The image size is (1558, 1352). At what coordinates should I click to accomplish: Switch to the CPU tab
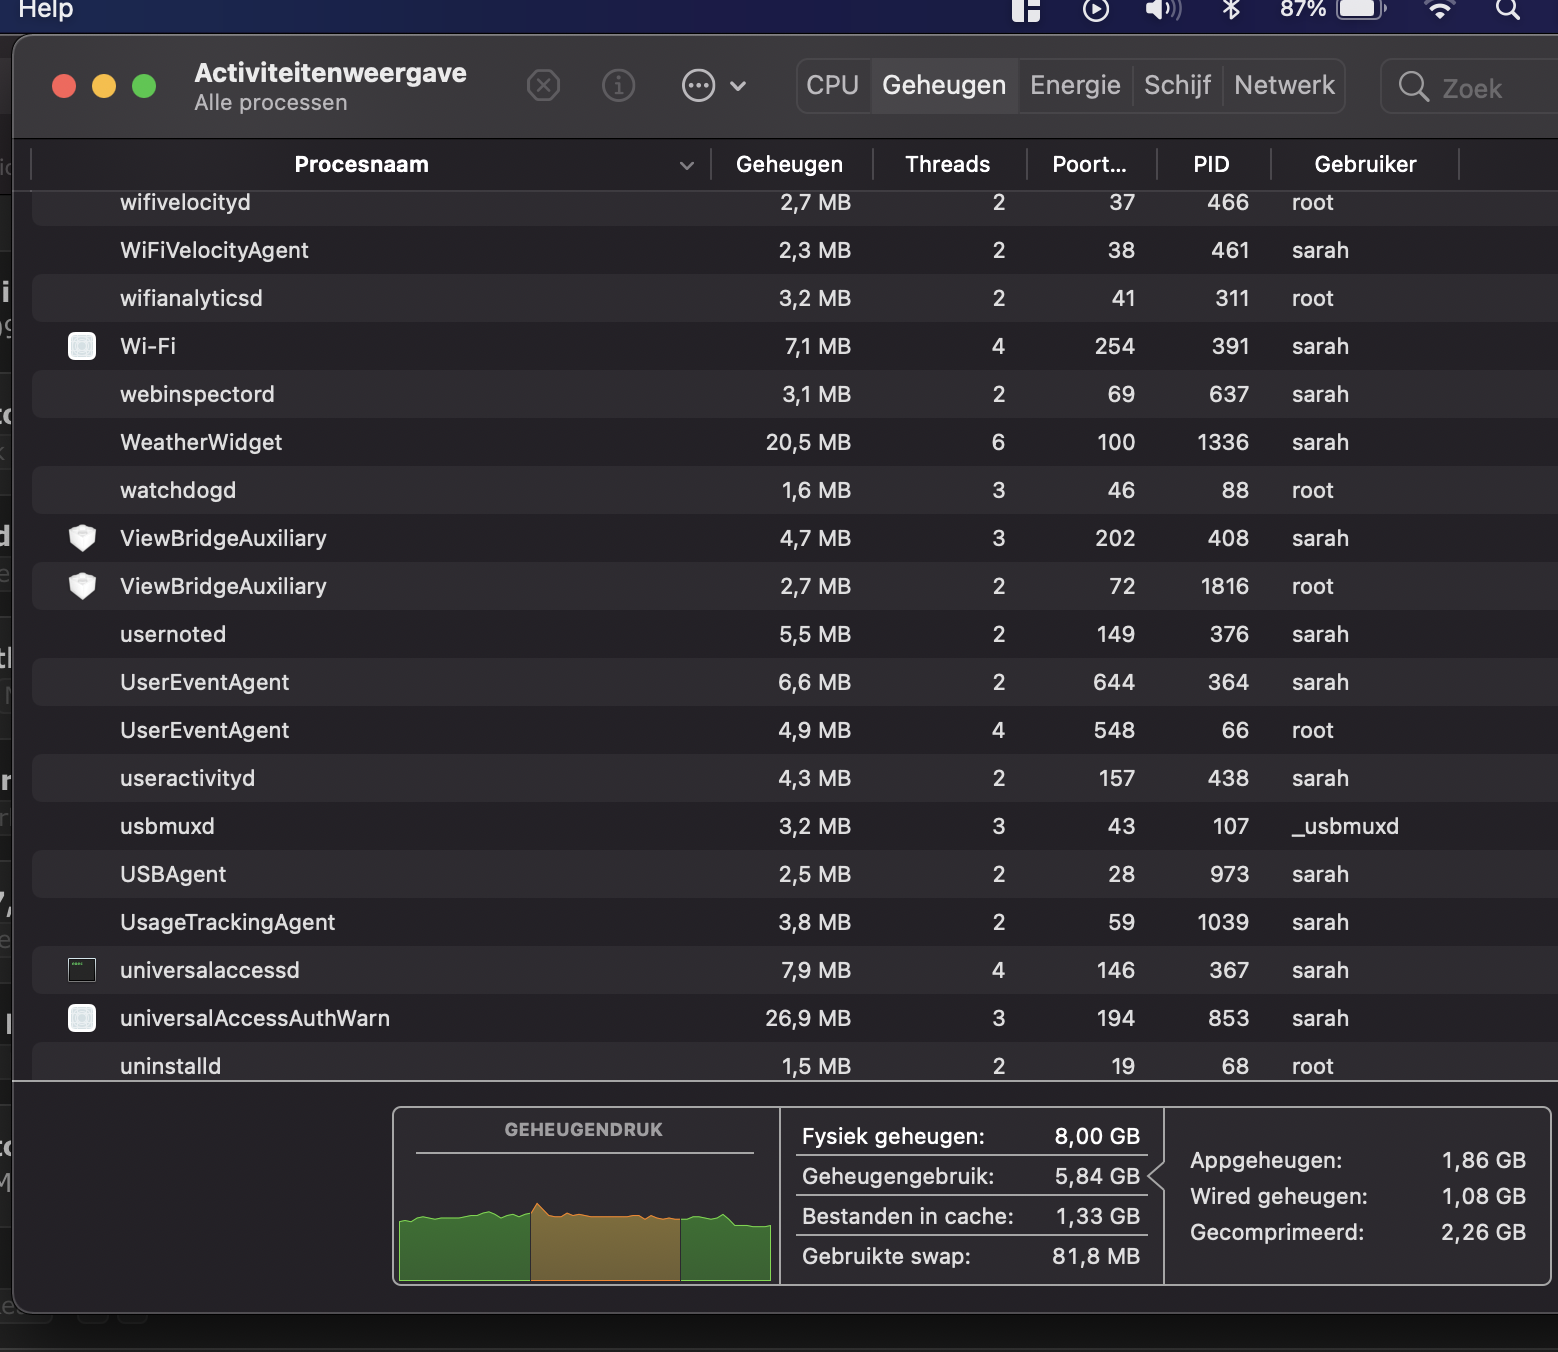pos(832,86)
